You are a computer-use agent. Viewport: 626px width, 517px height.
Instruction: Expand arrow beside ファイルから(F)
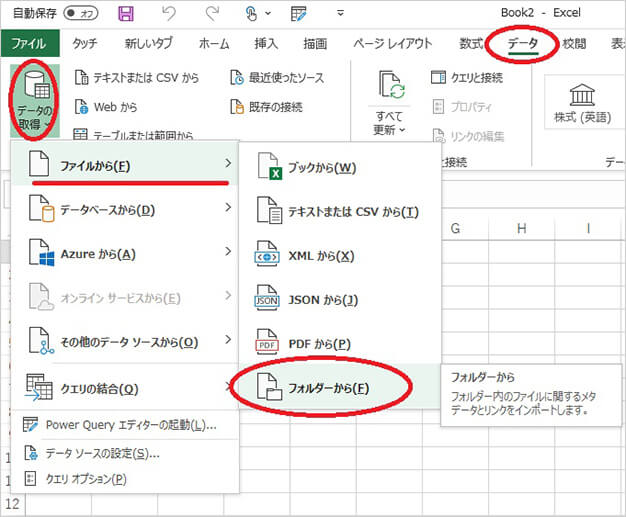pos(228,163)
